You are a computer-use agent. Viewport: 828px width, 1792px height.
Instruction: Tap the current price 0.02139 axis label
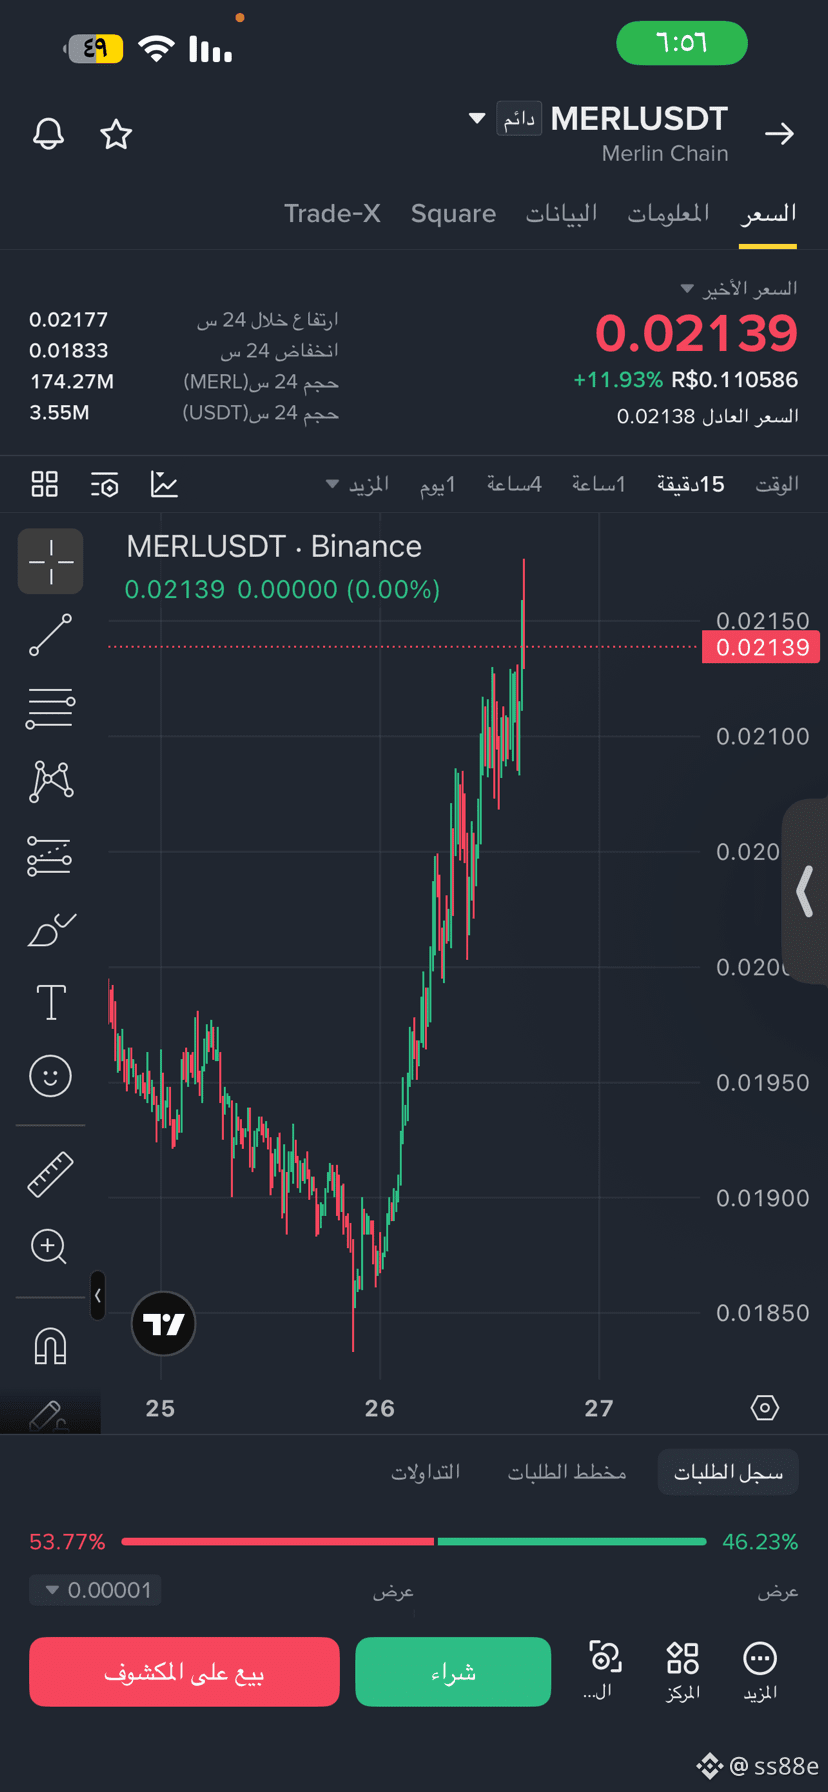[x=761, y=647]
